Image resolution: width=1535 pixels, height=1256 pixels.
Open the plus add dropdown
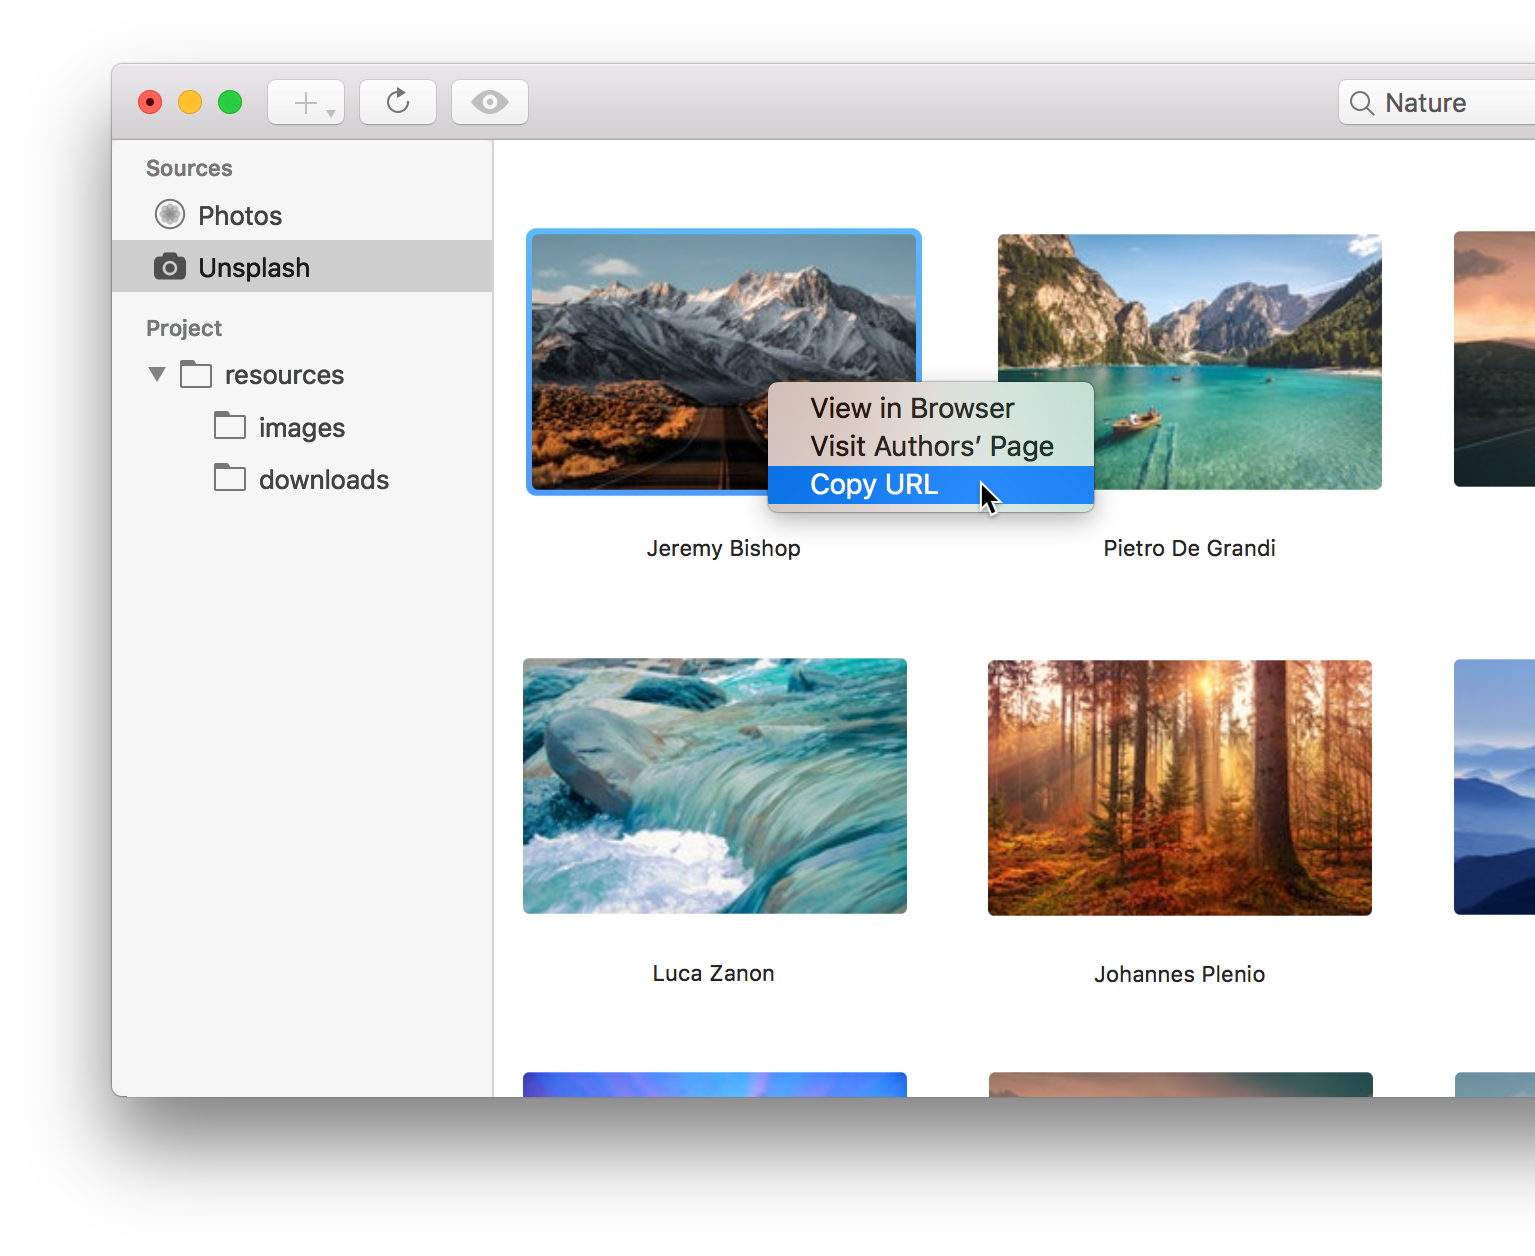tap(306, 102)
